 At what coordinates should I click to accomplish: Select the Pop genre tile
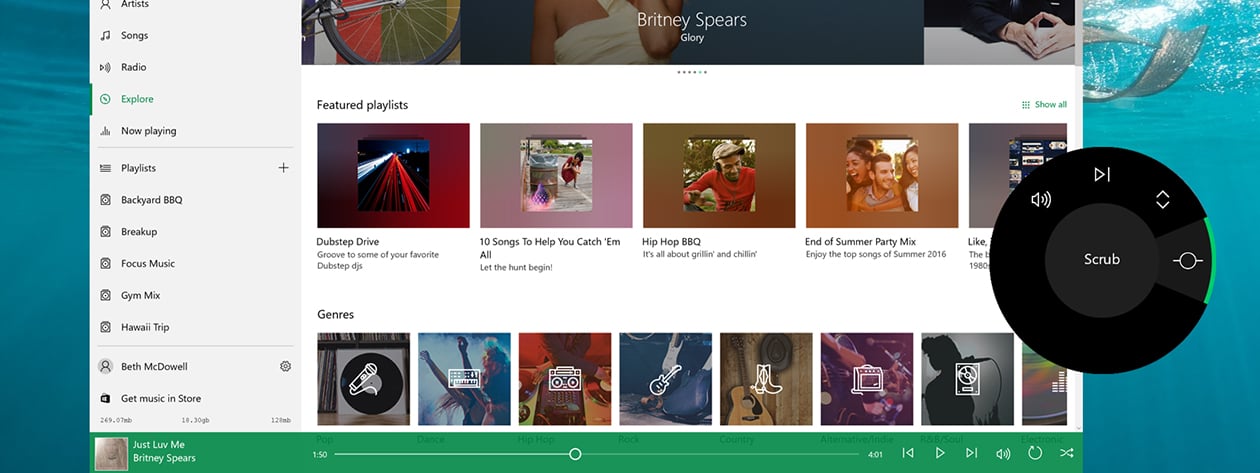coord(363,379)
